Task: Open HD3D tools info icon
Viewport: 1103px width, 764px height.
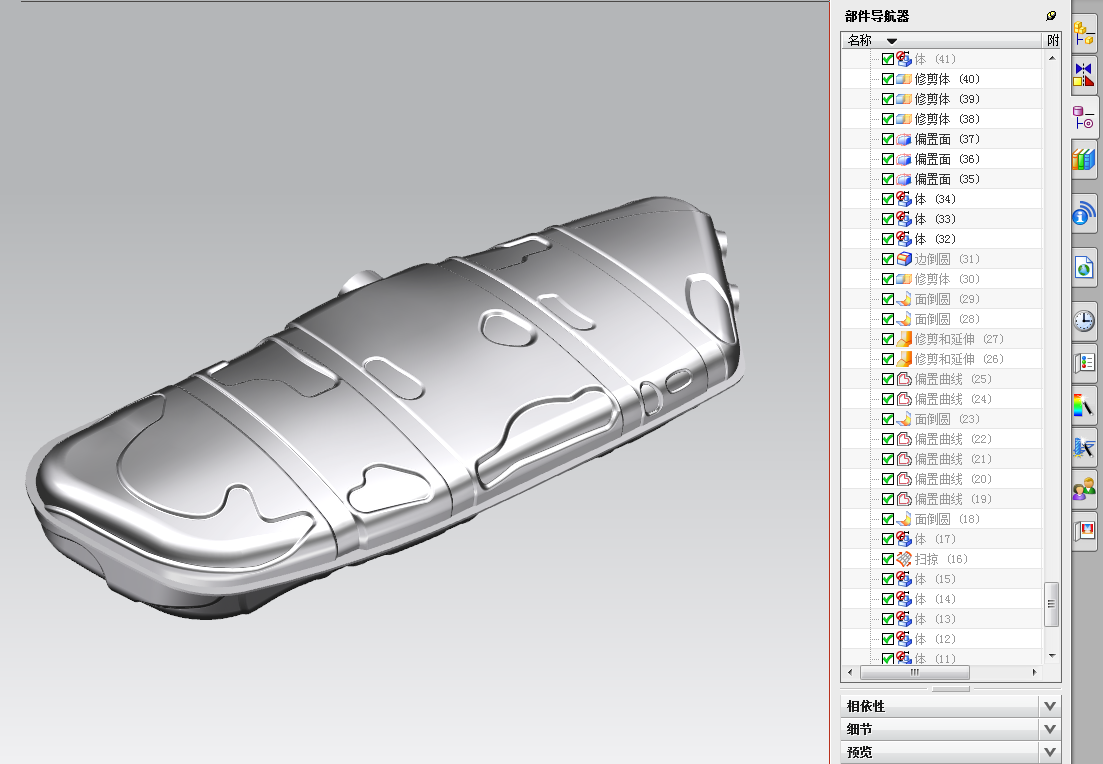Action: (1084, 213)
